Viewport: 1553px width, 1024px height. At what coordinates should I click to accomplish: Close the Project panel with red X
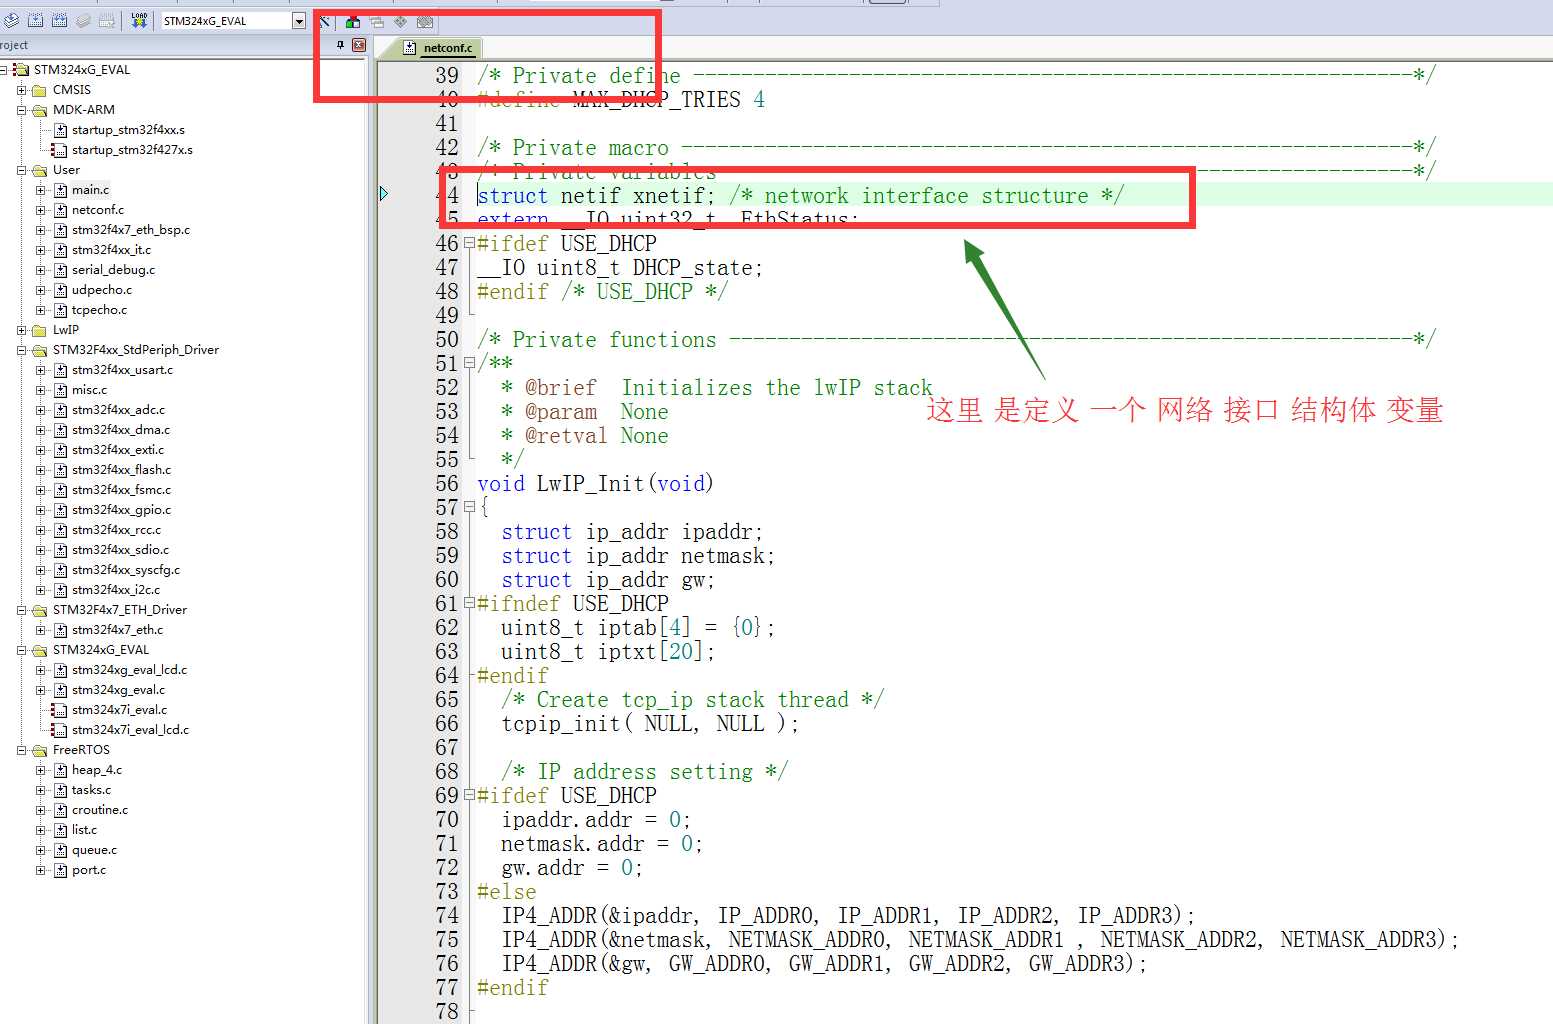[359, 45]
